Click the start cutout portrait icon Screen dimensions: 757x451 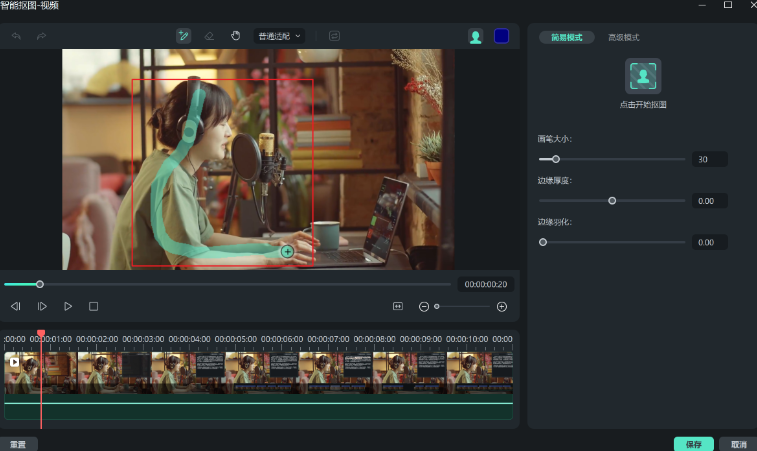click(643, 76)
